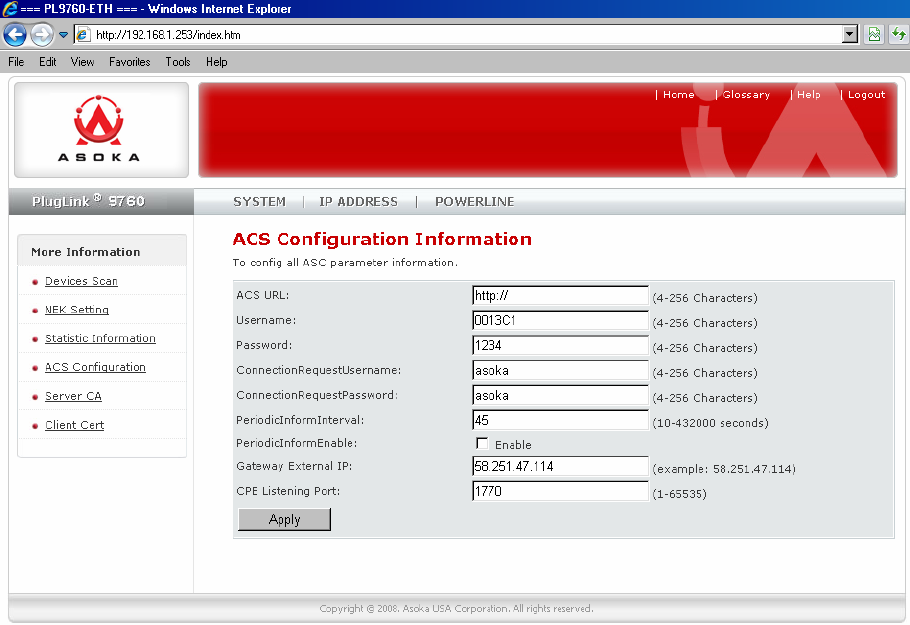Click the Internet Explorer logo in title bar
This screenshot has height=625, width=910.
coord(10,9)
